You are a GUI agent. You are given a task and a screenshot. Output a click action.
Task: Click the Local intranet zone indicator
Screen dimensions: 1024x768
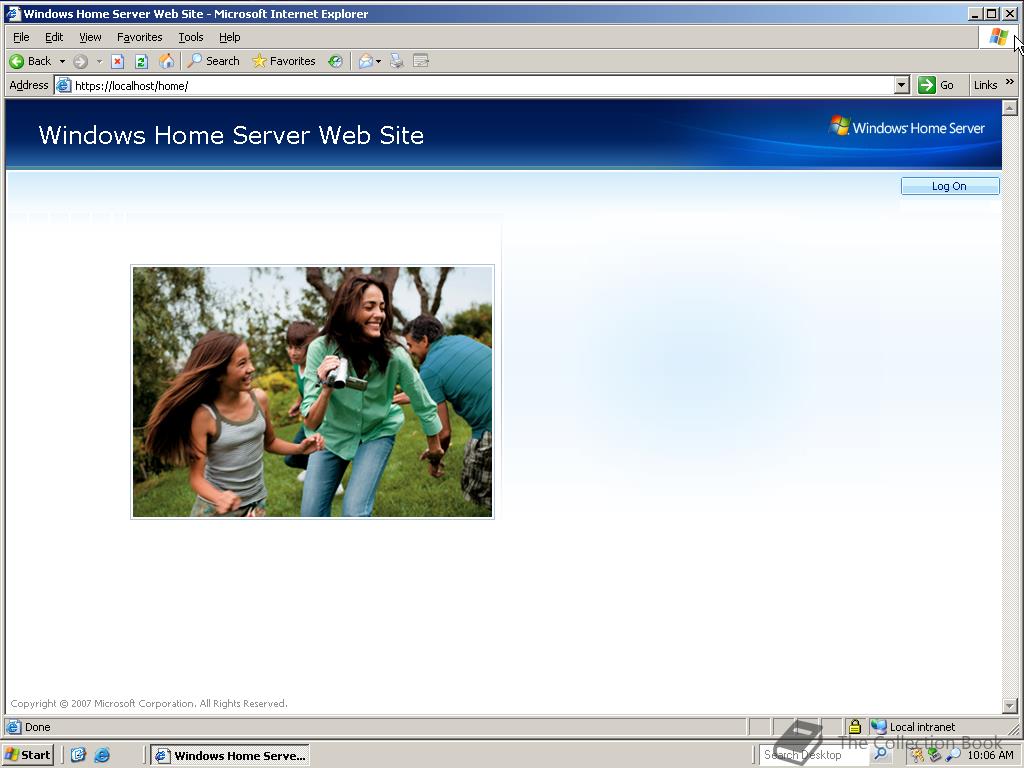click(914, 727)
